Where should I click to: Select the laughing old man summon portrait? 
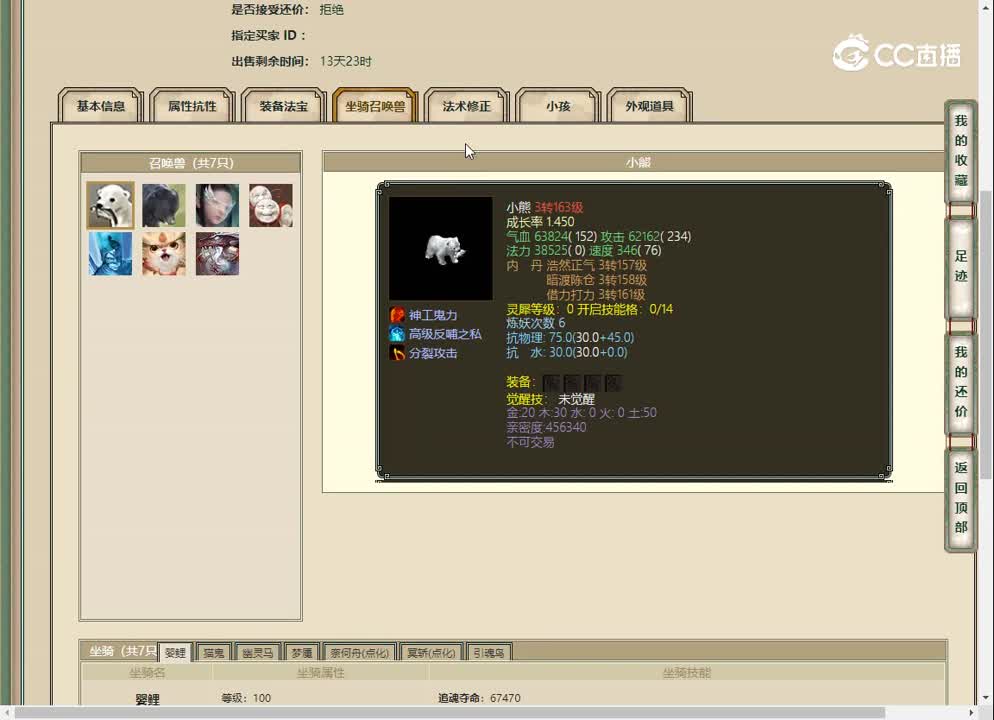click(271, 205)
